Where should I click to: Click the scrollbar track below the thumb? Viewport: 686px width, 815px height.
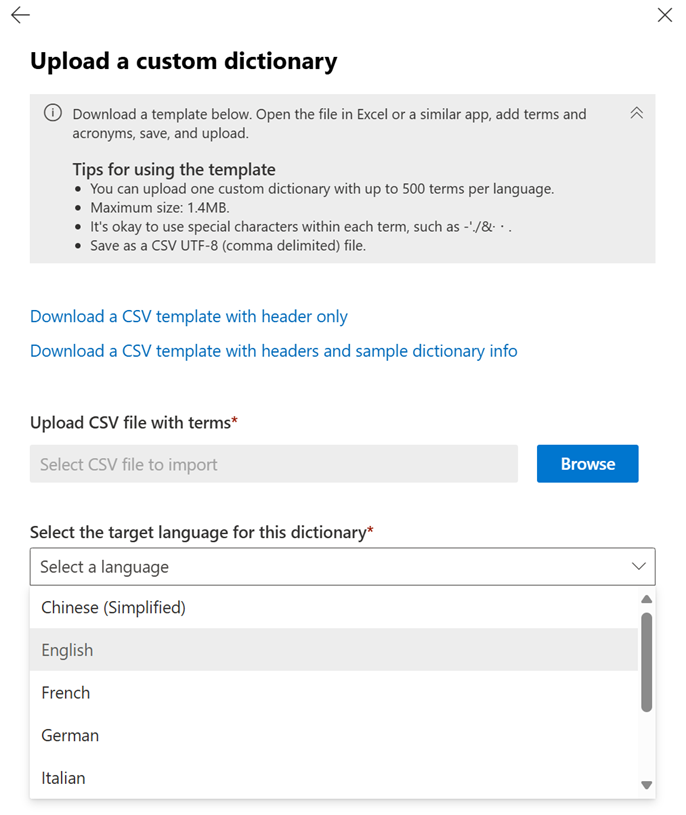coord(646,745)
